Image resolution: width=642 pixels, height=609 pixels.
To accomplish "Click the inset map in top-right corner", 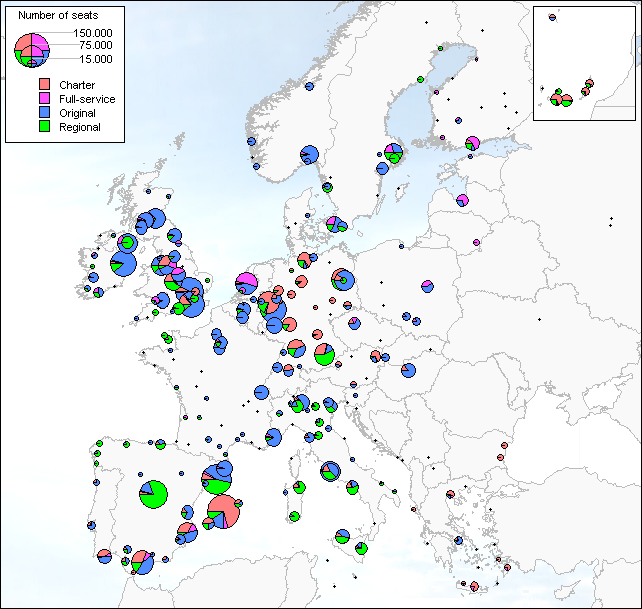I will click(x=586, y=62).
